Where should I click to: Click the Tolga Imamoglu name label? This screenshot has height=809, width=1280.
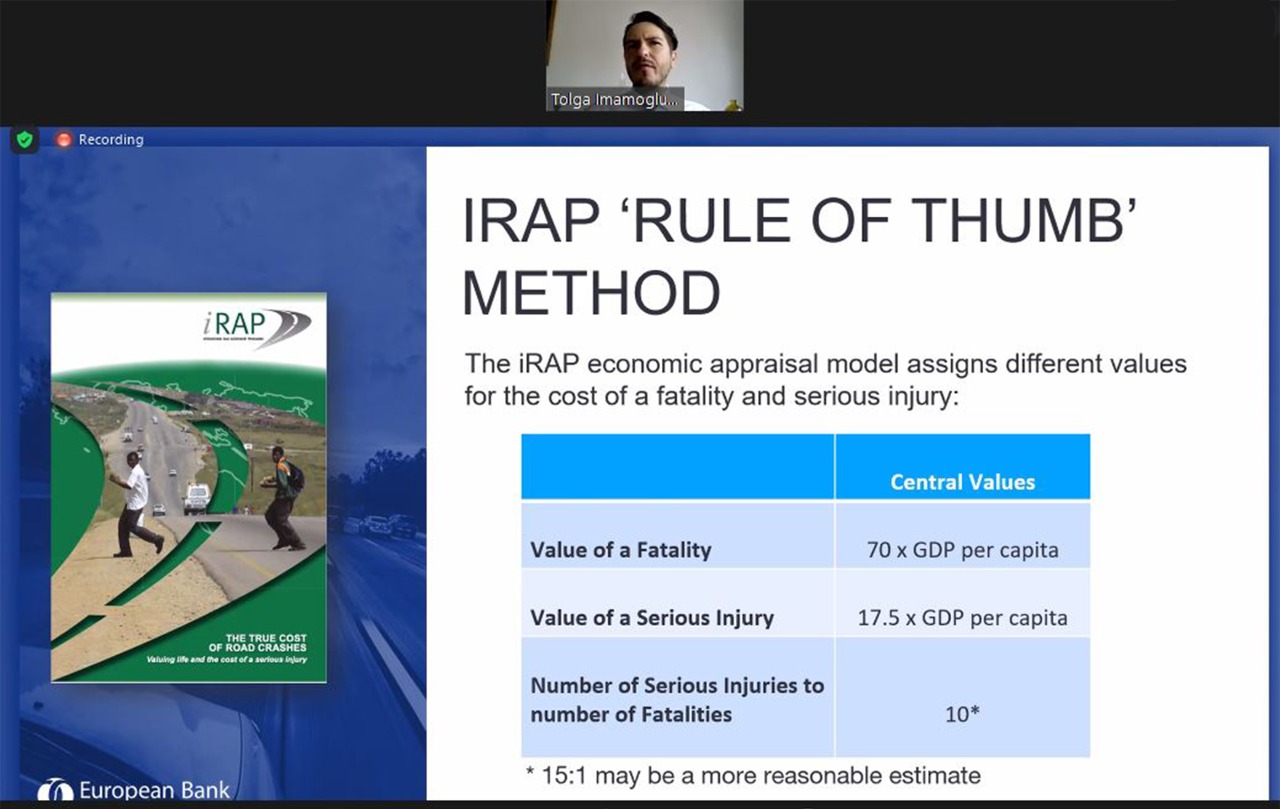click(615, 100)
